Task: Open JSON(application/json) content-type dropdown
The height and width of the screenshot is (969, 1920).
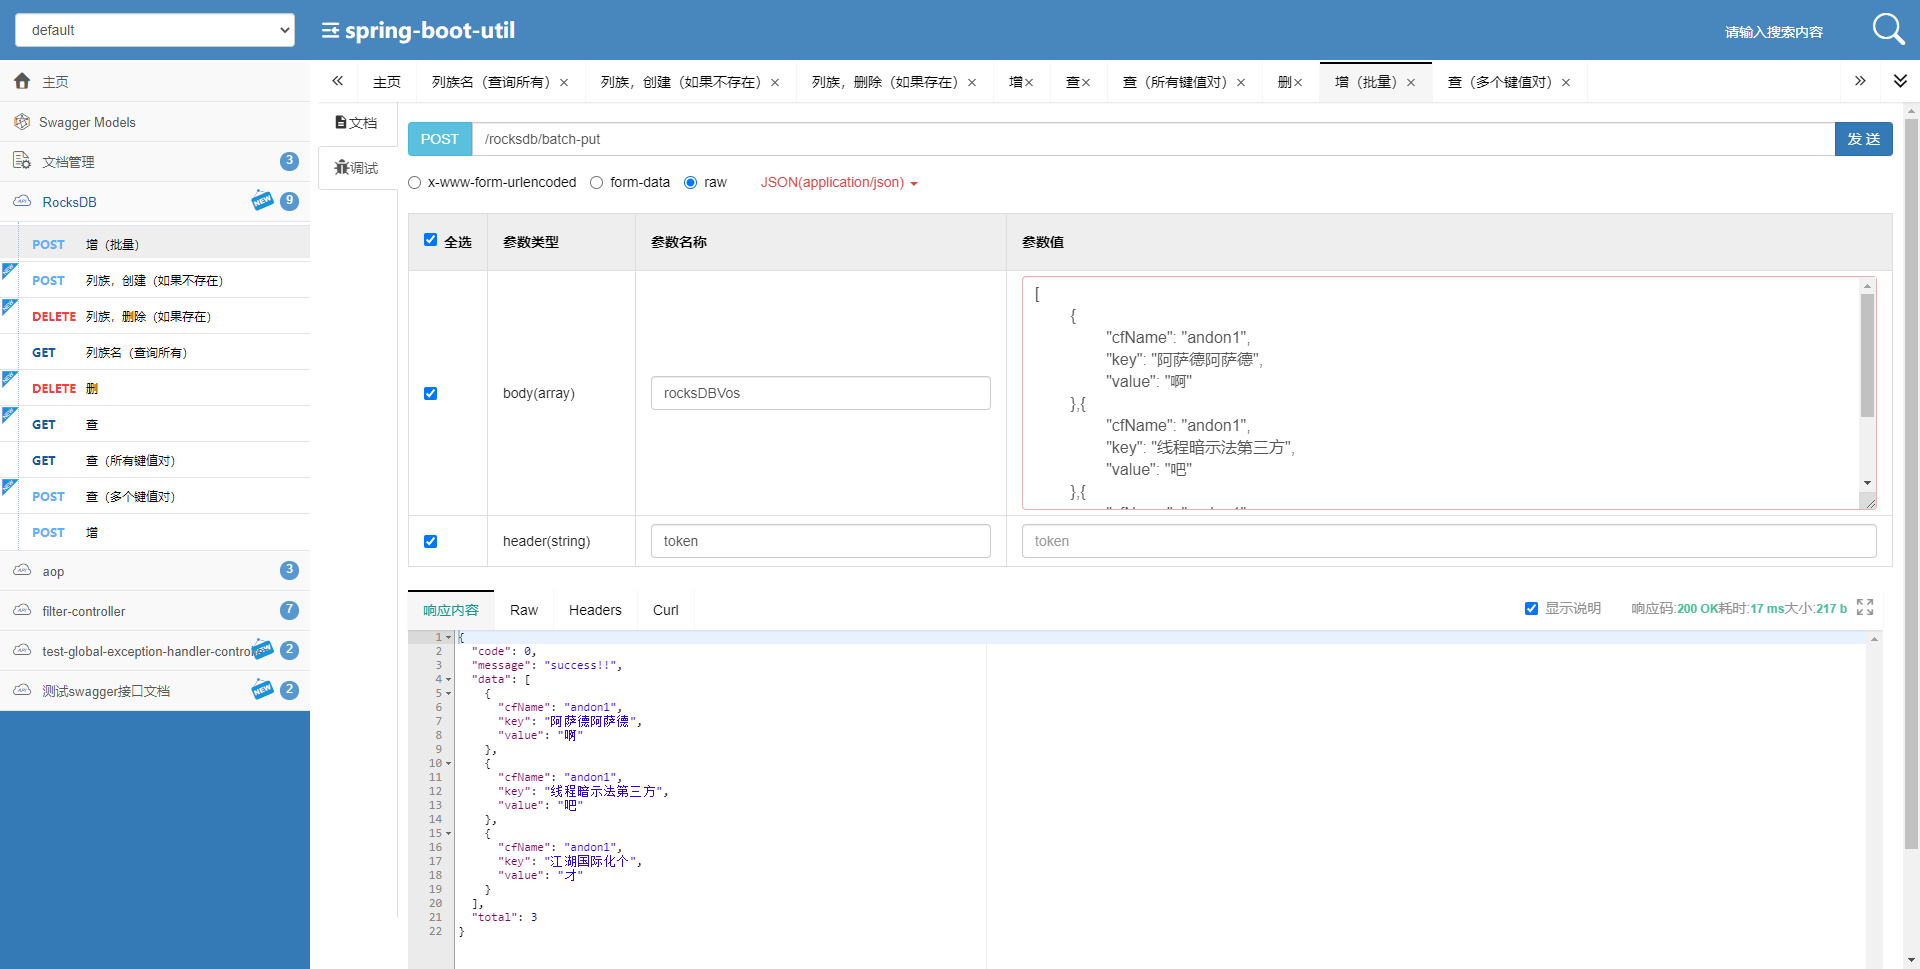Action: pos(839,182)
